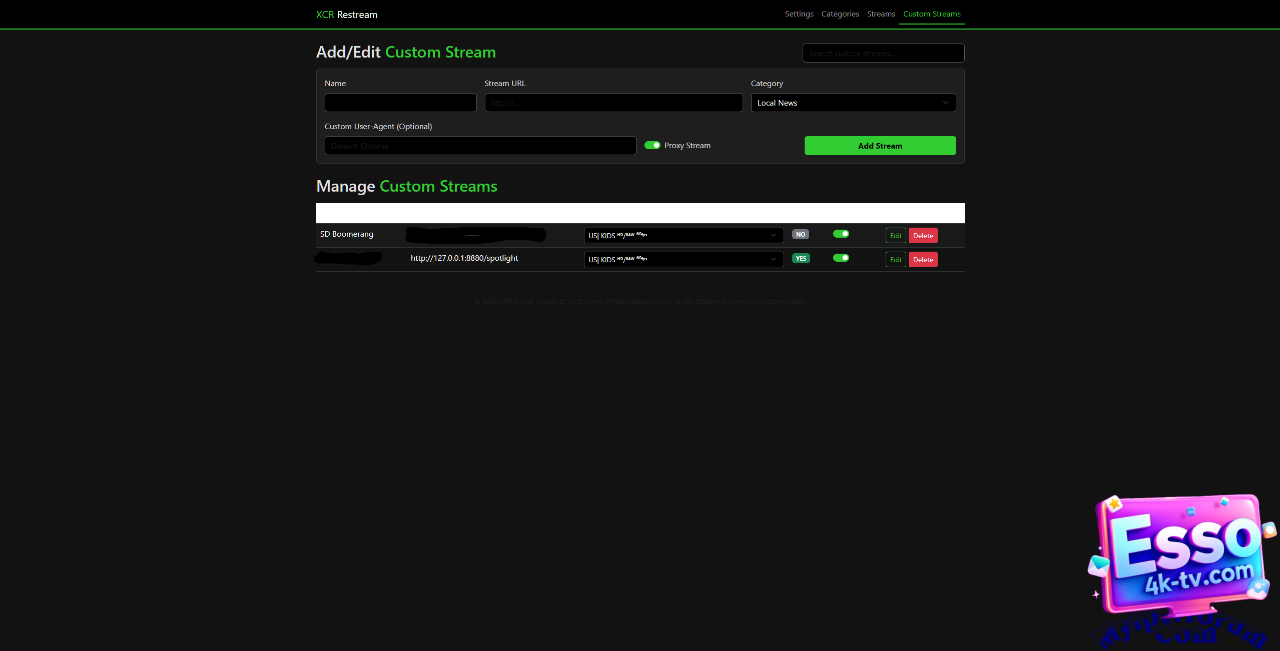Open the Category dropdown showing Local News
This screenshot has height=651, width=1280.
coord(853,103)
